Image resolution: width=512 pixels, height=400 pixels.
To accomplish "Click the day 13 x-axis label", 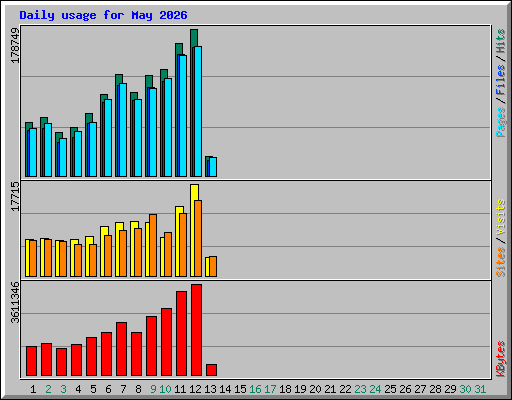I will click(x=210, y=389).
